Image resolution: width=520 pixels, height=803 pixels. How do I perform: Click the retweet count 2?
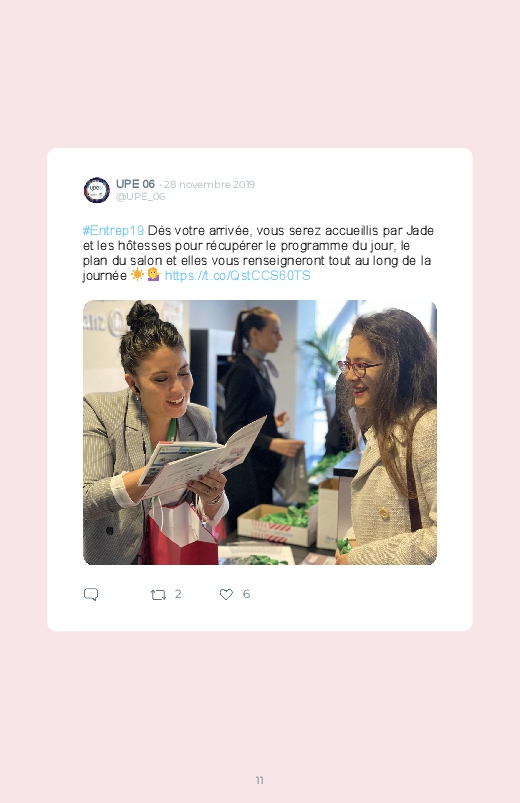point(178,594)
